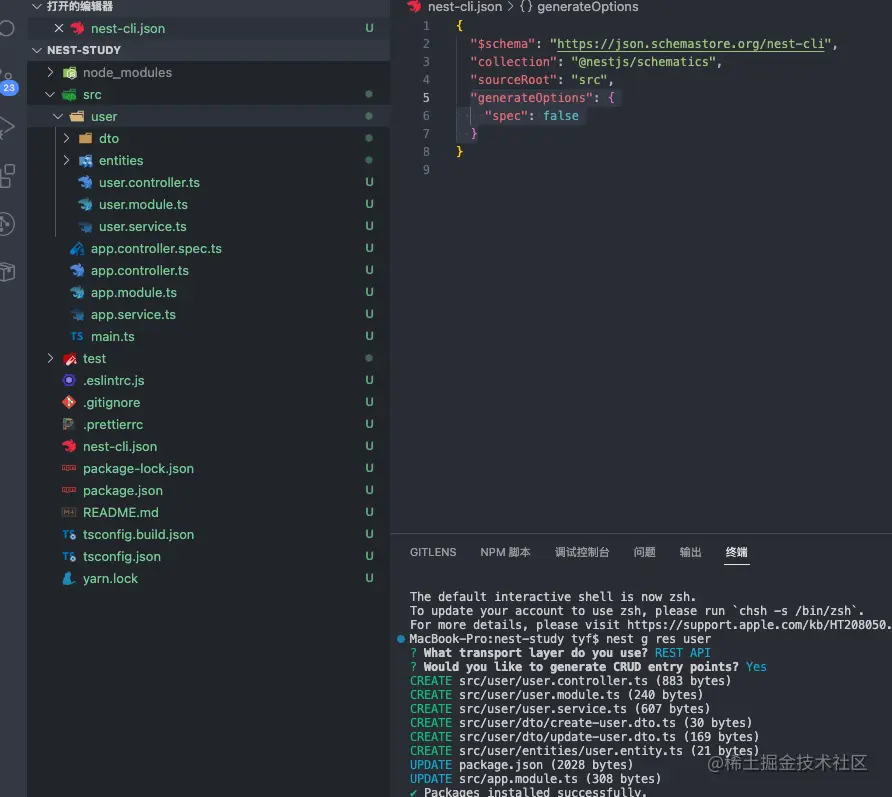Expand the node_modules folder chevron
The height and width of the screenshot is (797, 892).
click(x=50, y=72)
